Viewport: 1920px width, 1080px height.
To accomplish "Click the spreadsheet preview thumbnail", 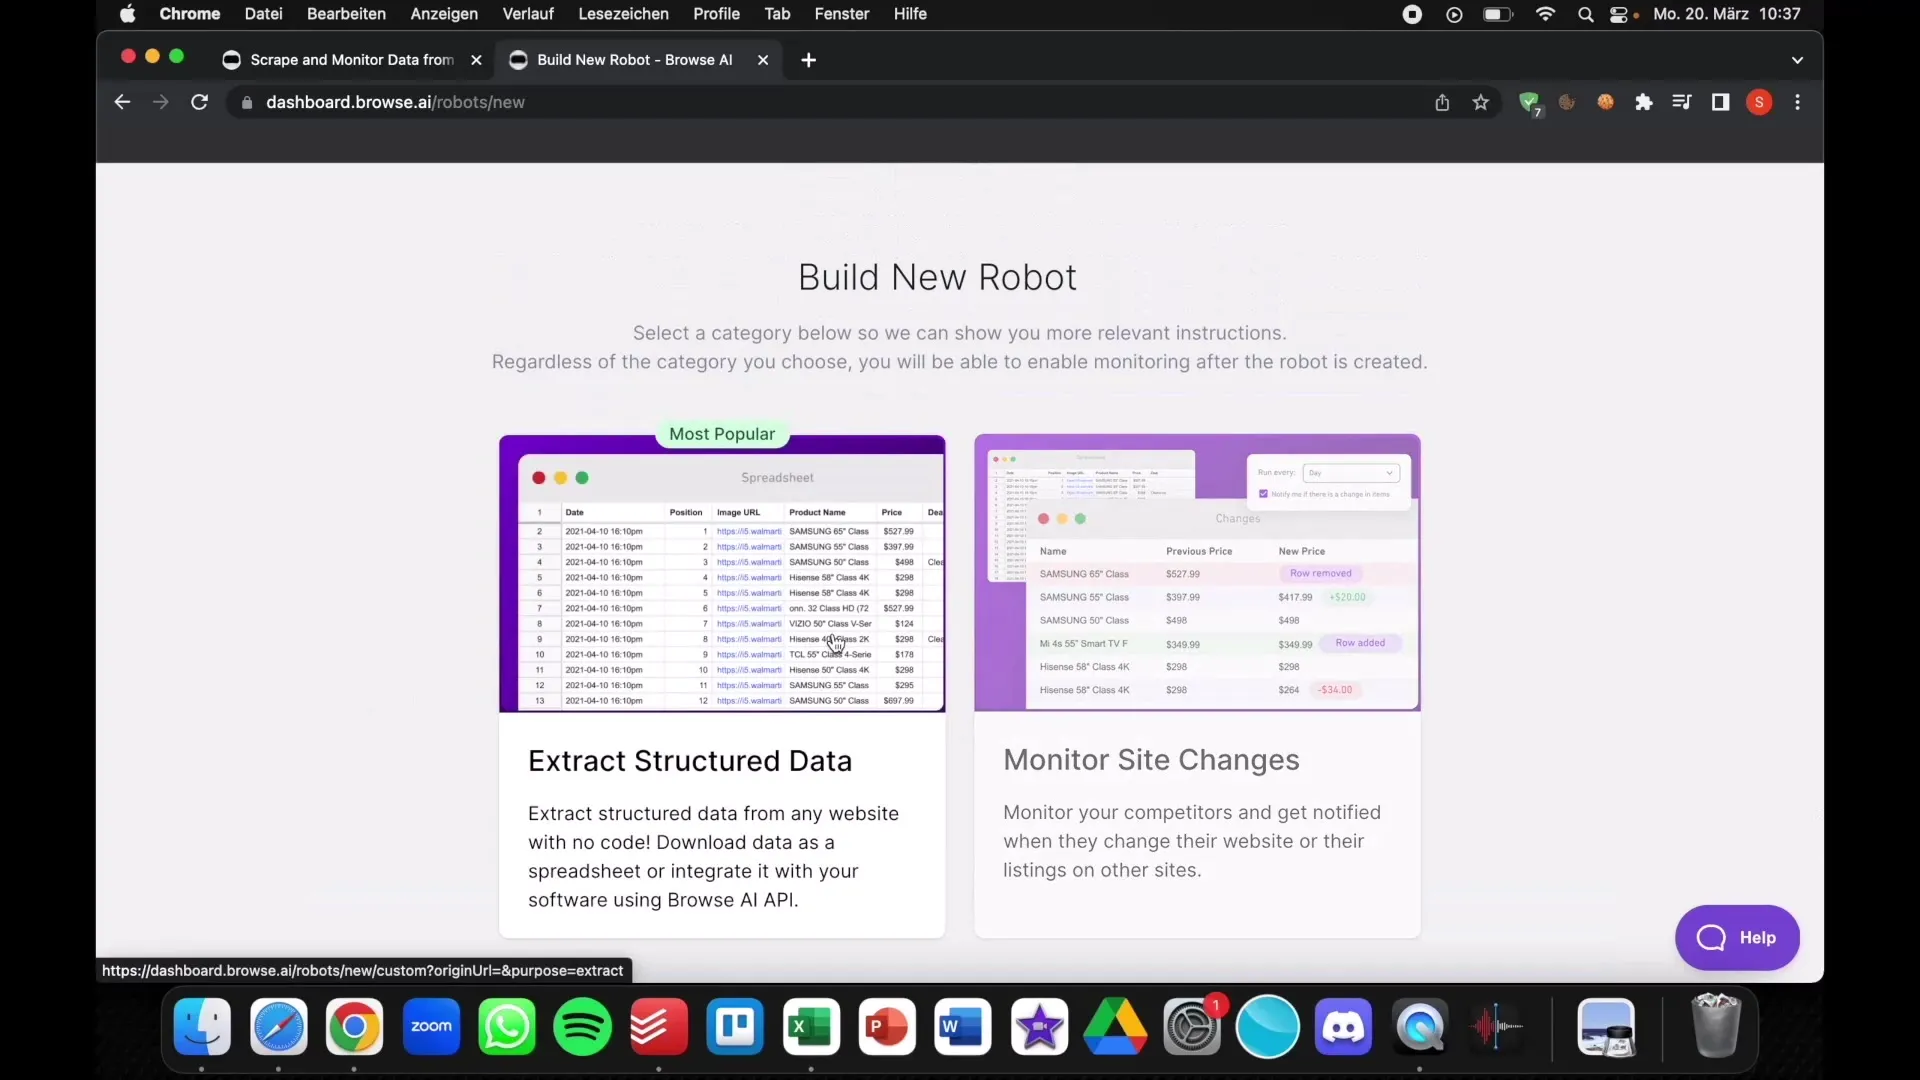I will (x=722, y=574).
